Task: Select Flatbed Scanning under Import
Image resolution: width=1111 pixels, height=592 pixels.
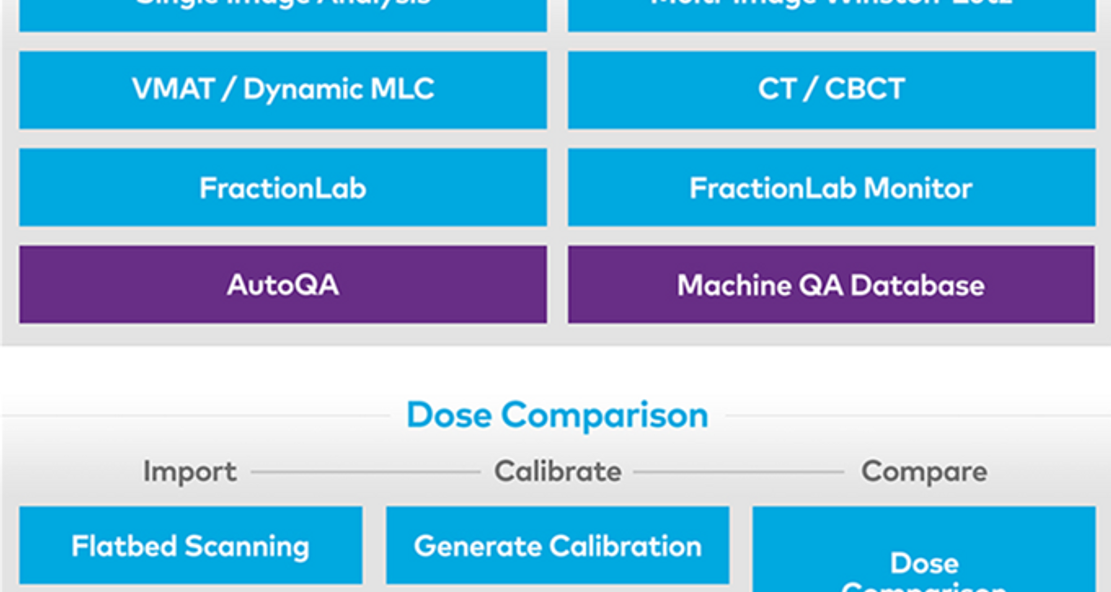Action: click(191, 545)
